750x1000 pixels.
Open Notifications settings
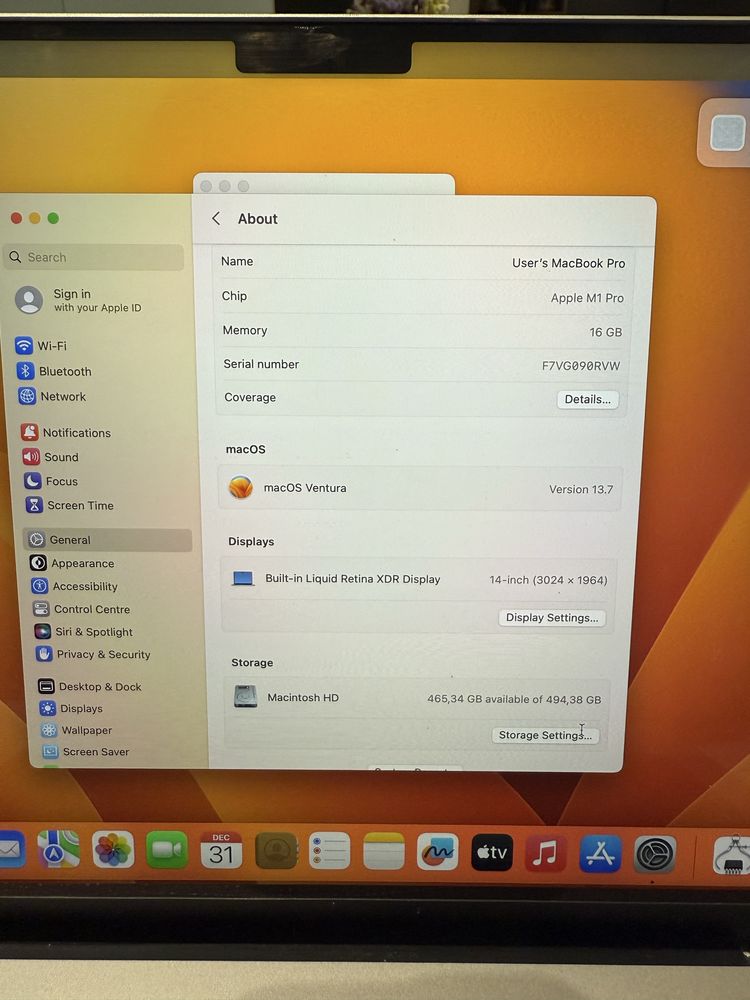point(66,432)
